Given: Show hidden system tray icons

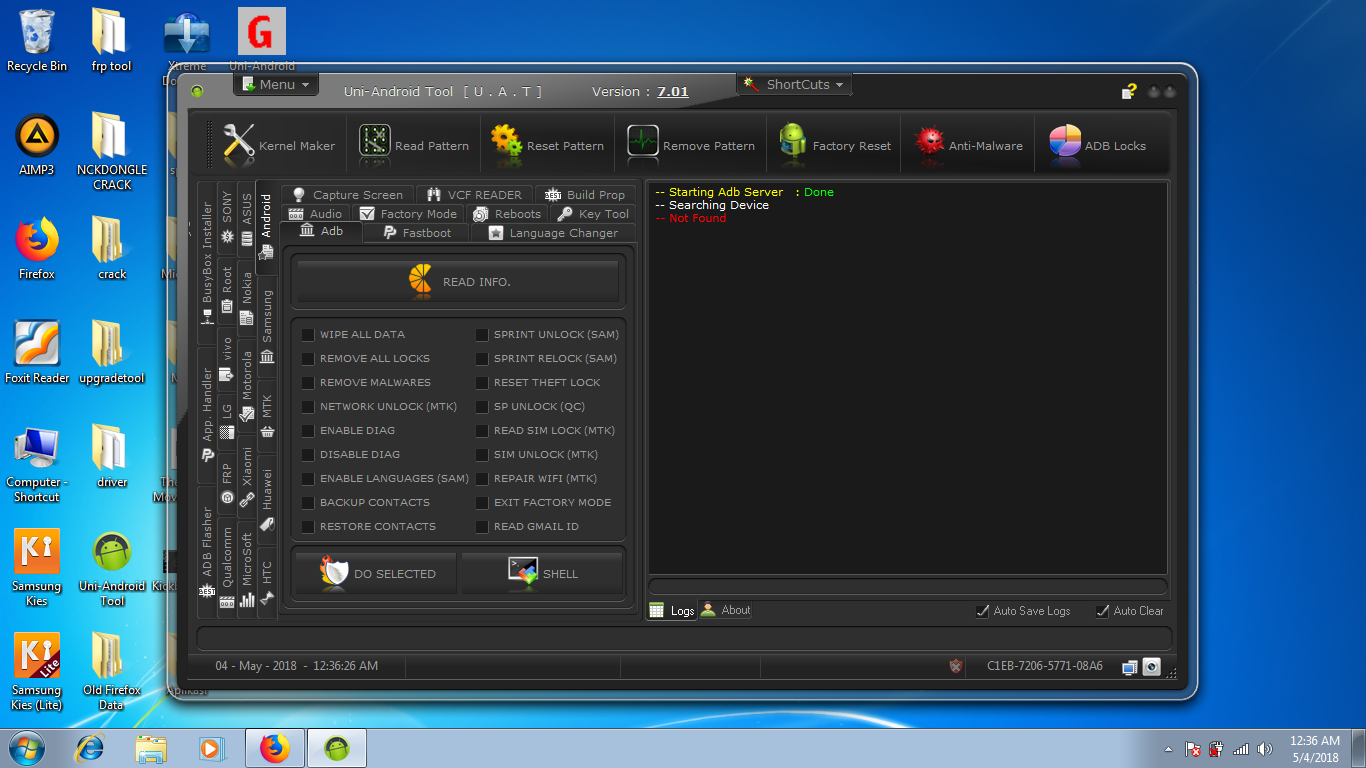Looking at the screenshot, I should click(x=1168, y=749).
